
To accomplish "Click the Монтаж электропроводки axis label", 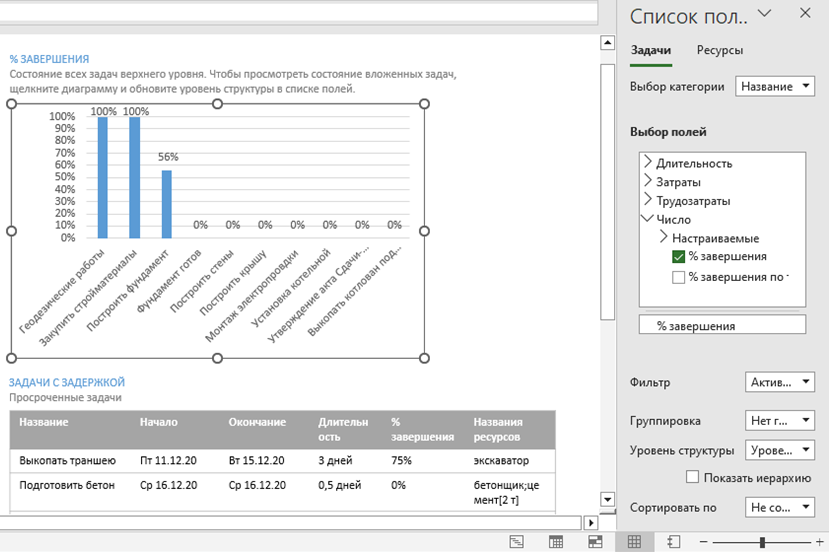I will click(251, 296).
